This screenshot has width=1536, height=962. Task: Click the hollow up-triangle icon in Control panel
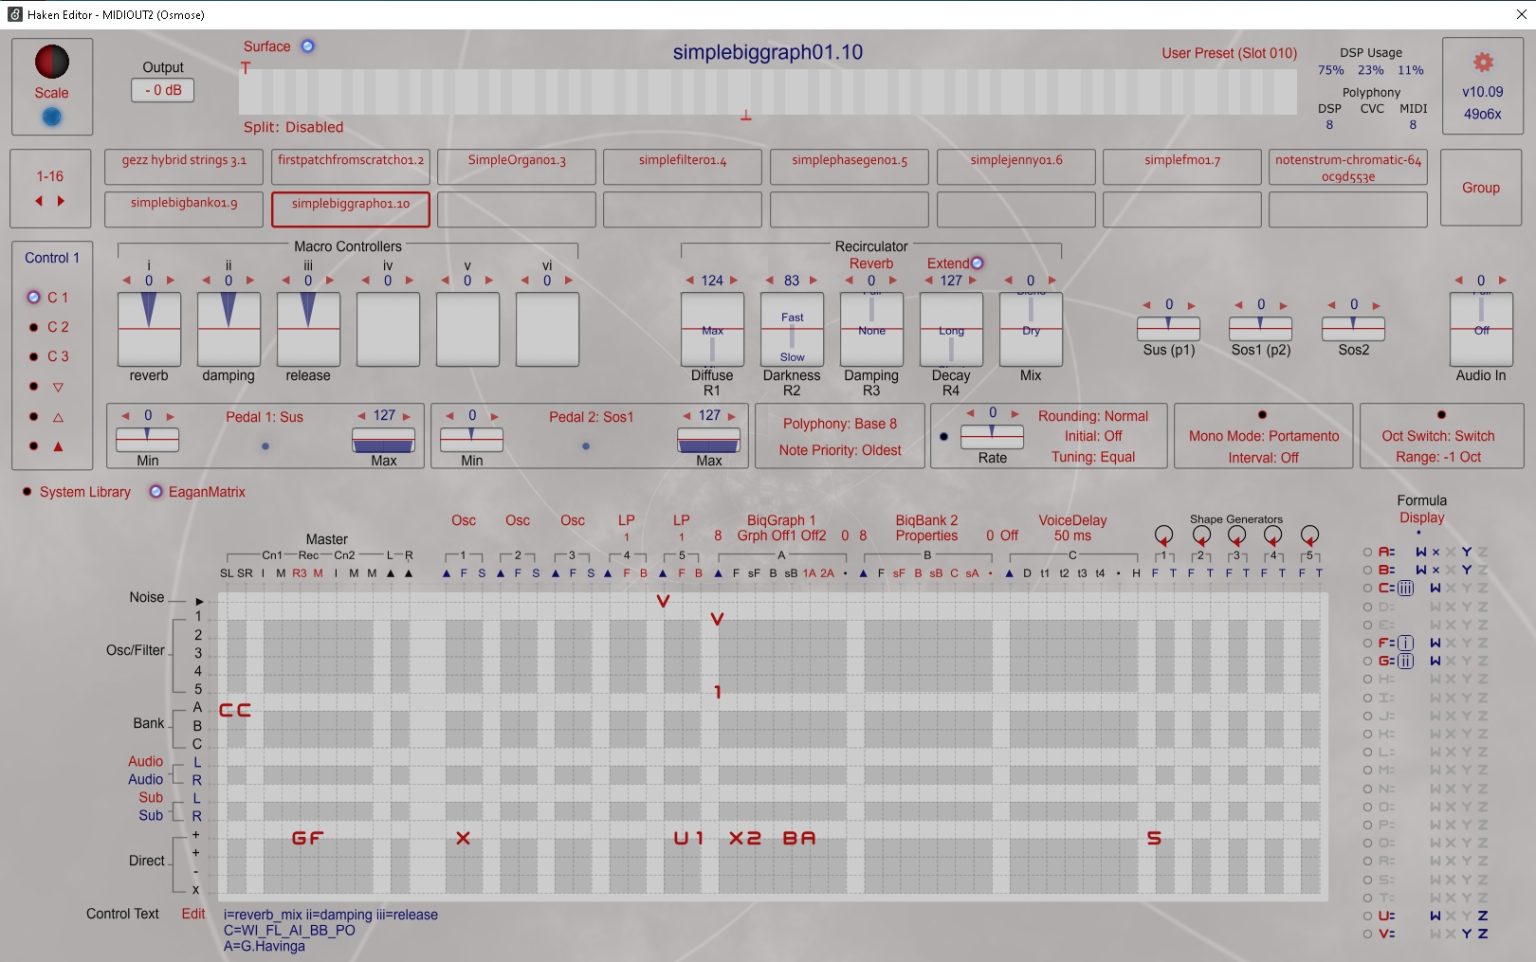[x=58, y=417]
